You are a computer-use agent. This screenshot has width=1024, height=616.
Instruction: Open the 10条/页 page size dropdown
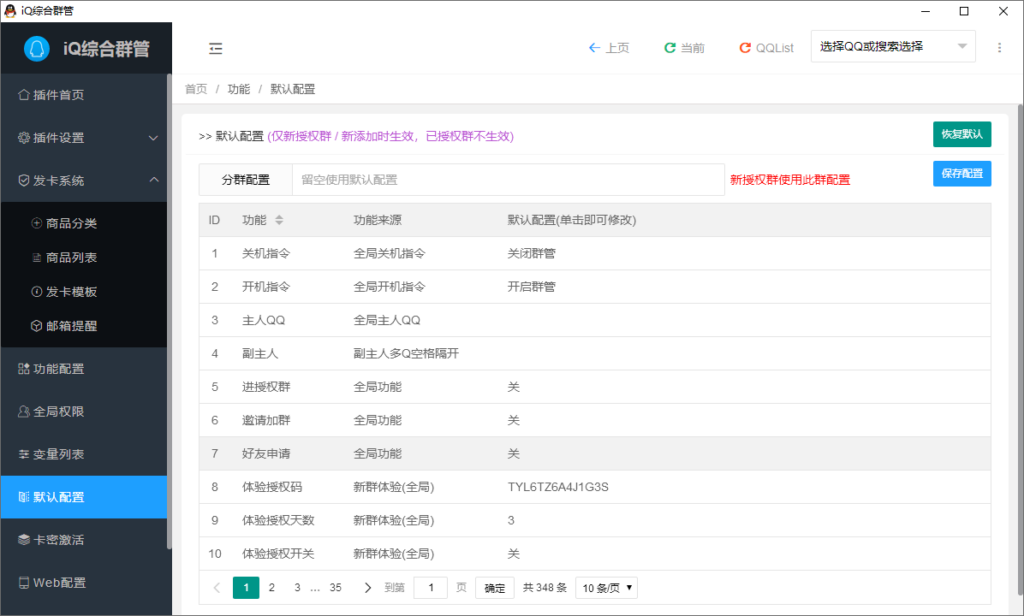[x=606, y=587]
